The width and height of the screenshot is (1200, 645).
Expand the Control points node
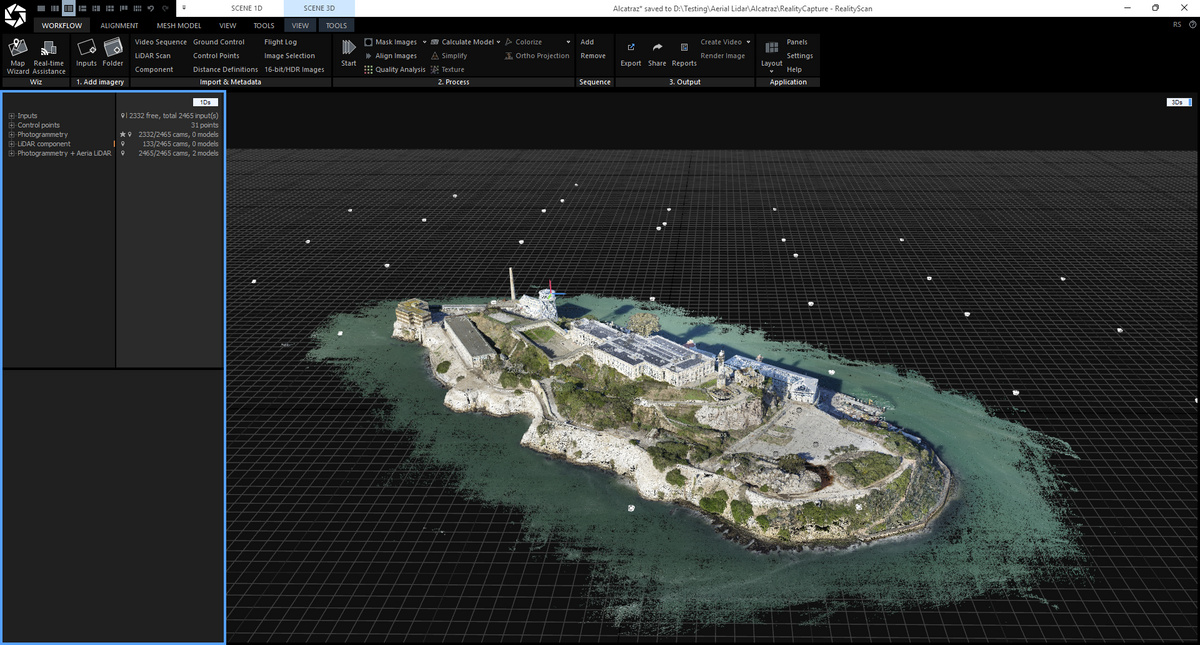[11, 125]
